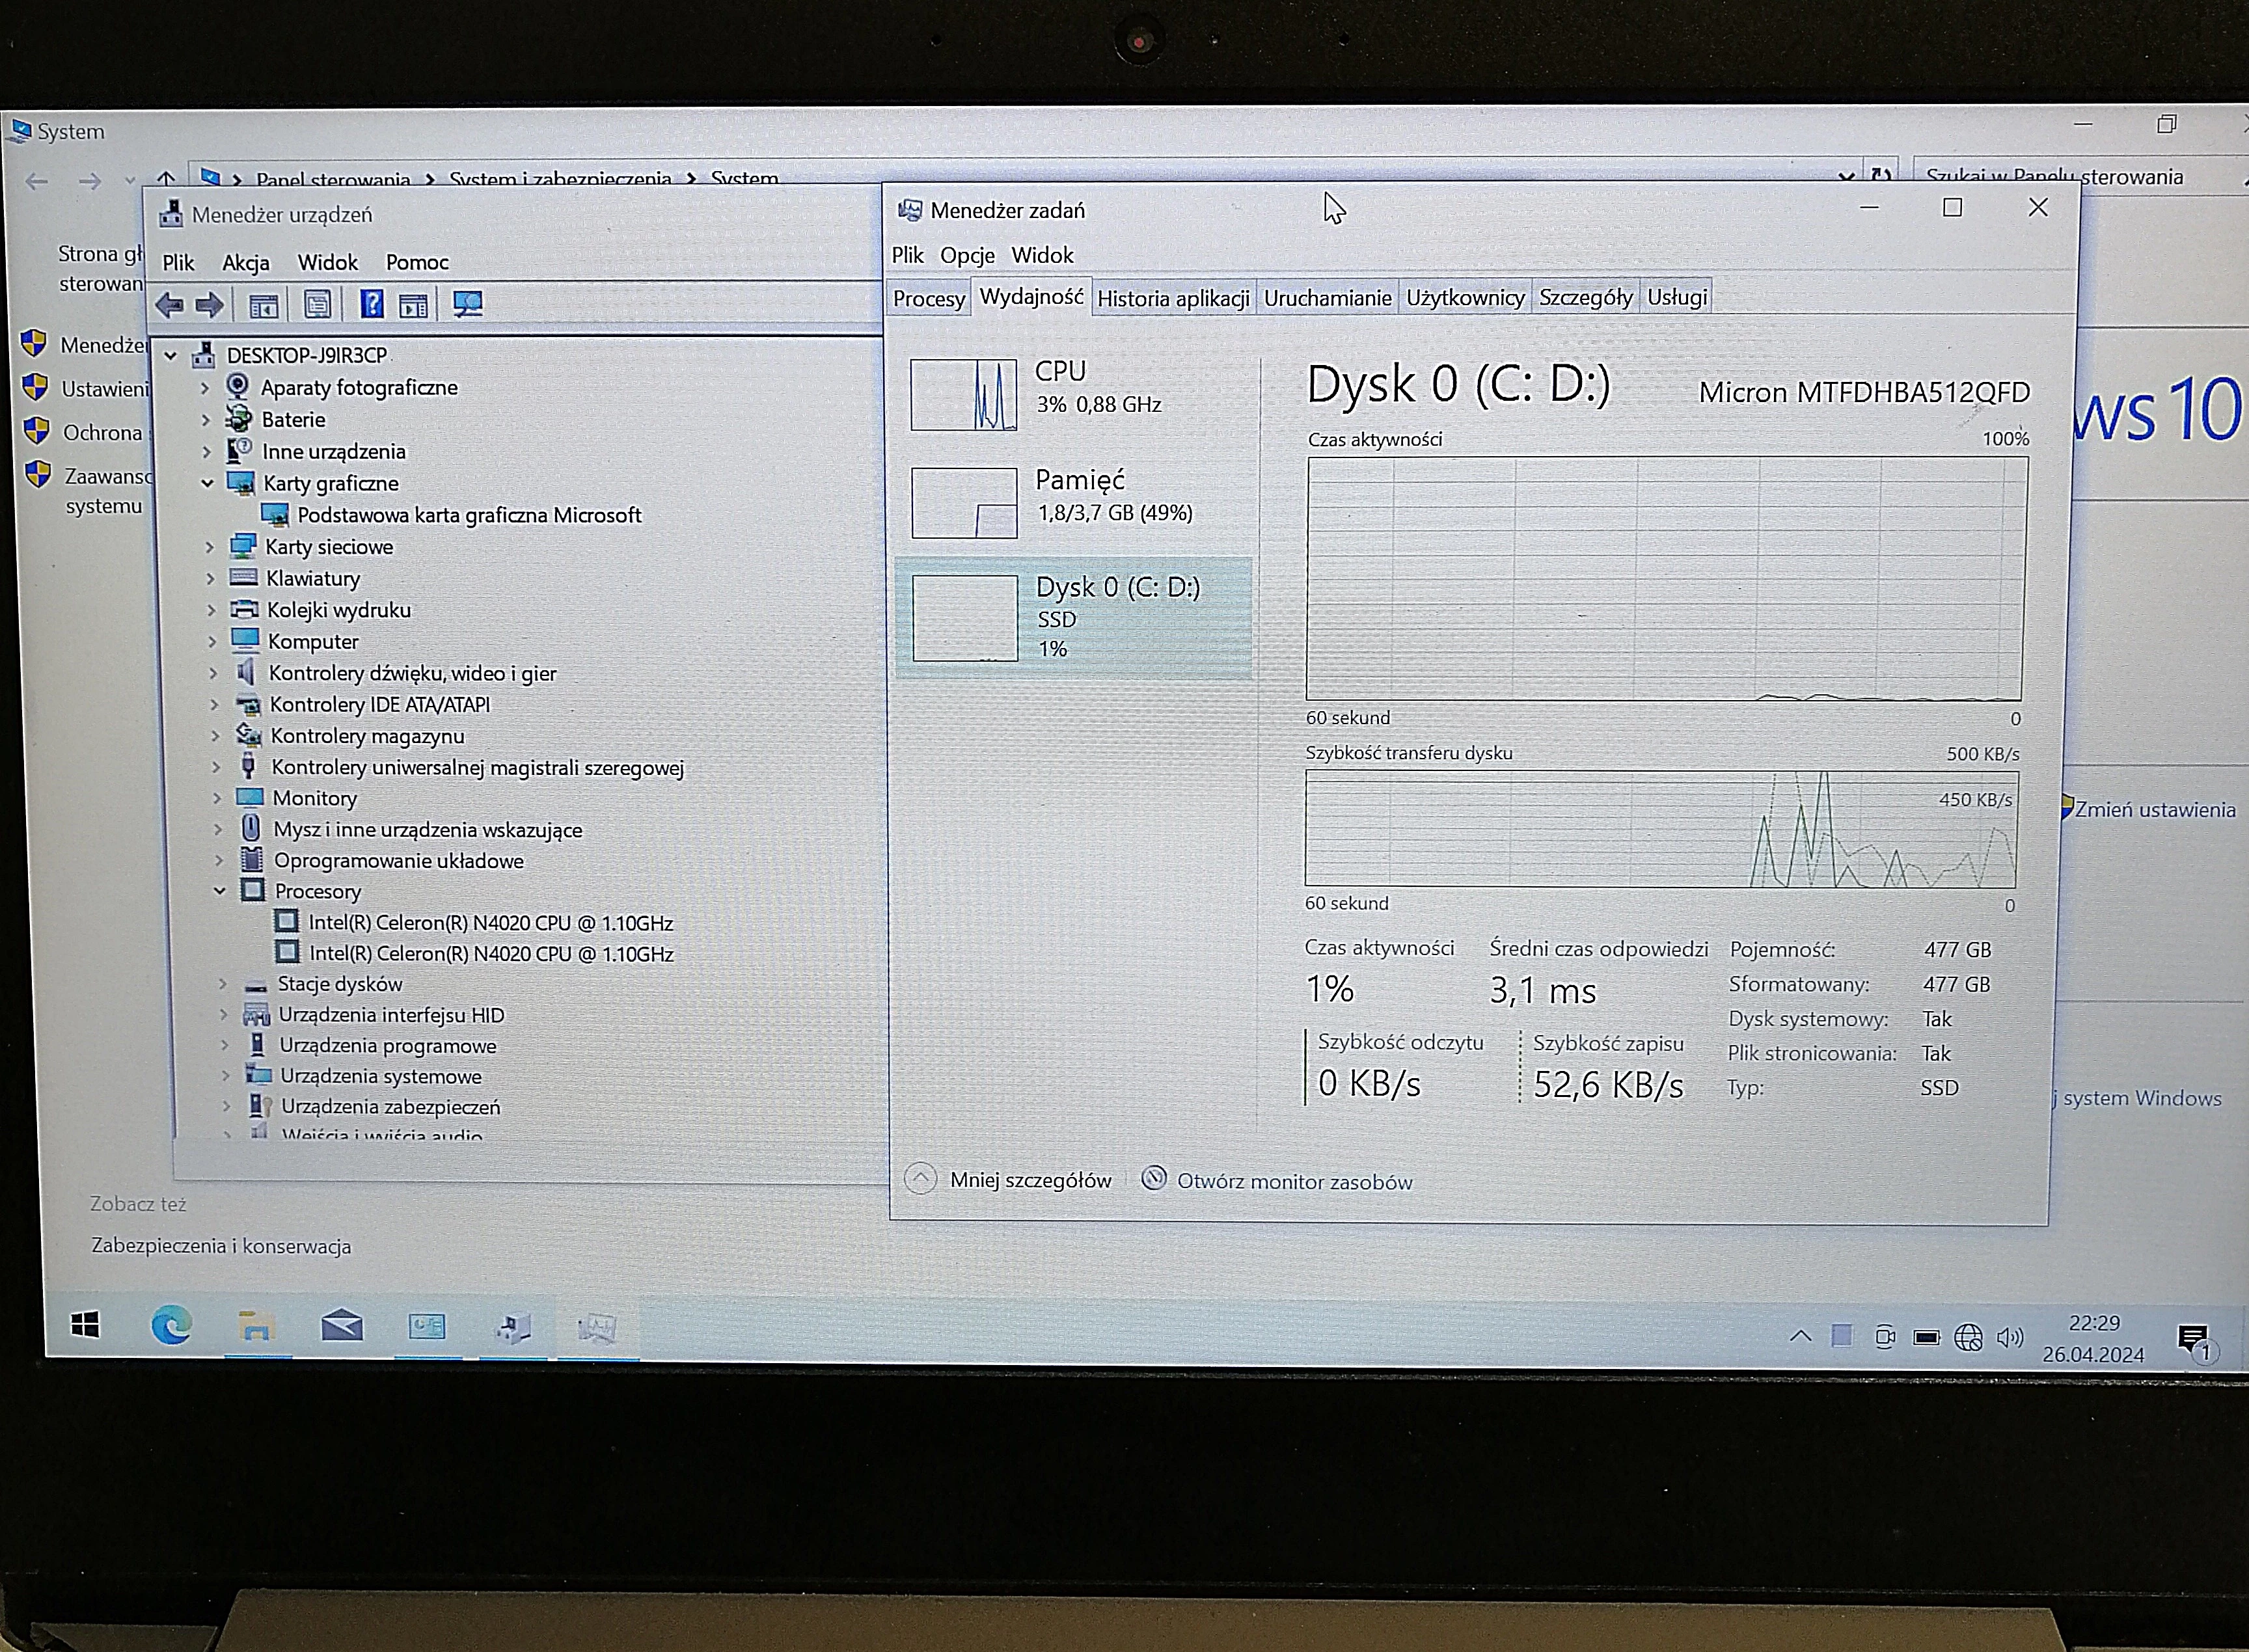Screen dimensions: 2249x1652
Task: Expand Inne urządzenia node
Action: point(206,451)
